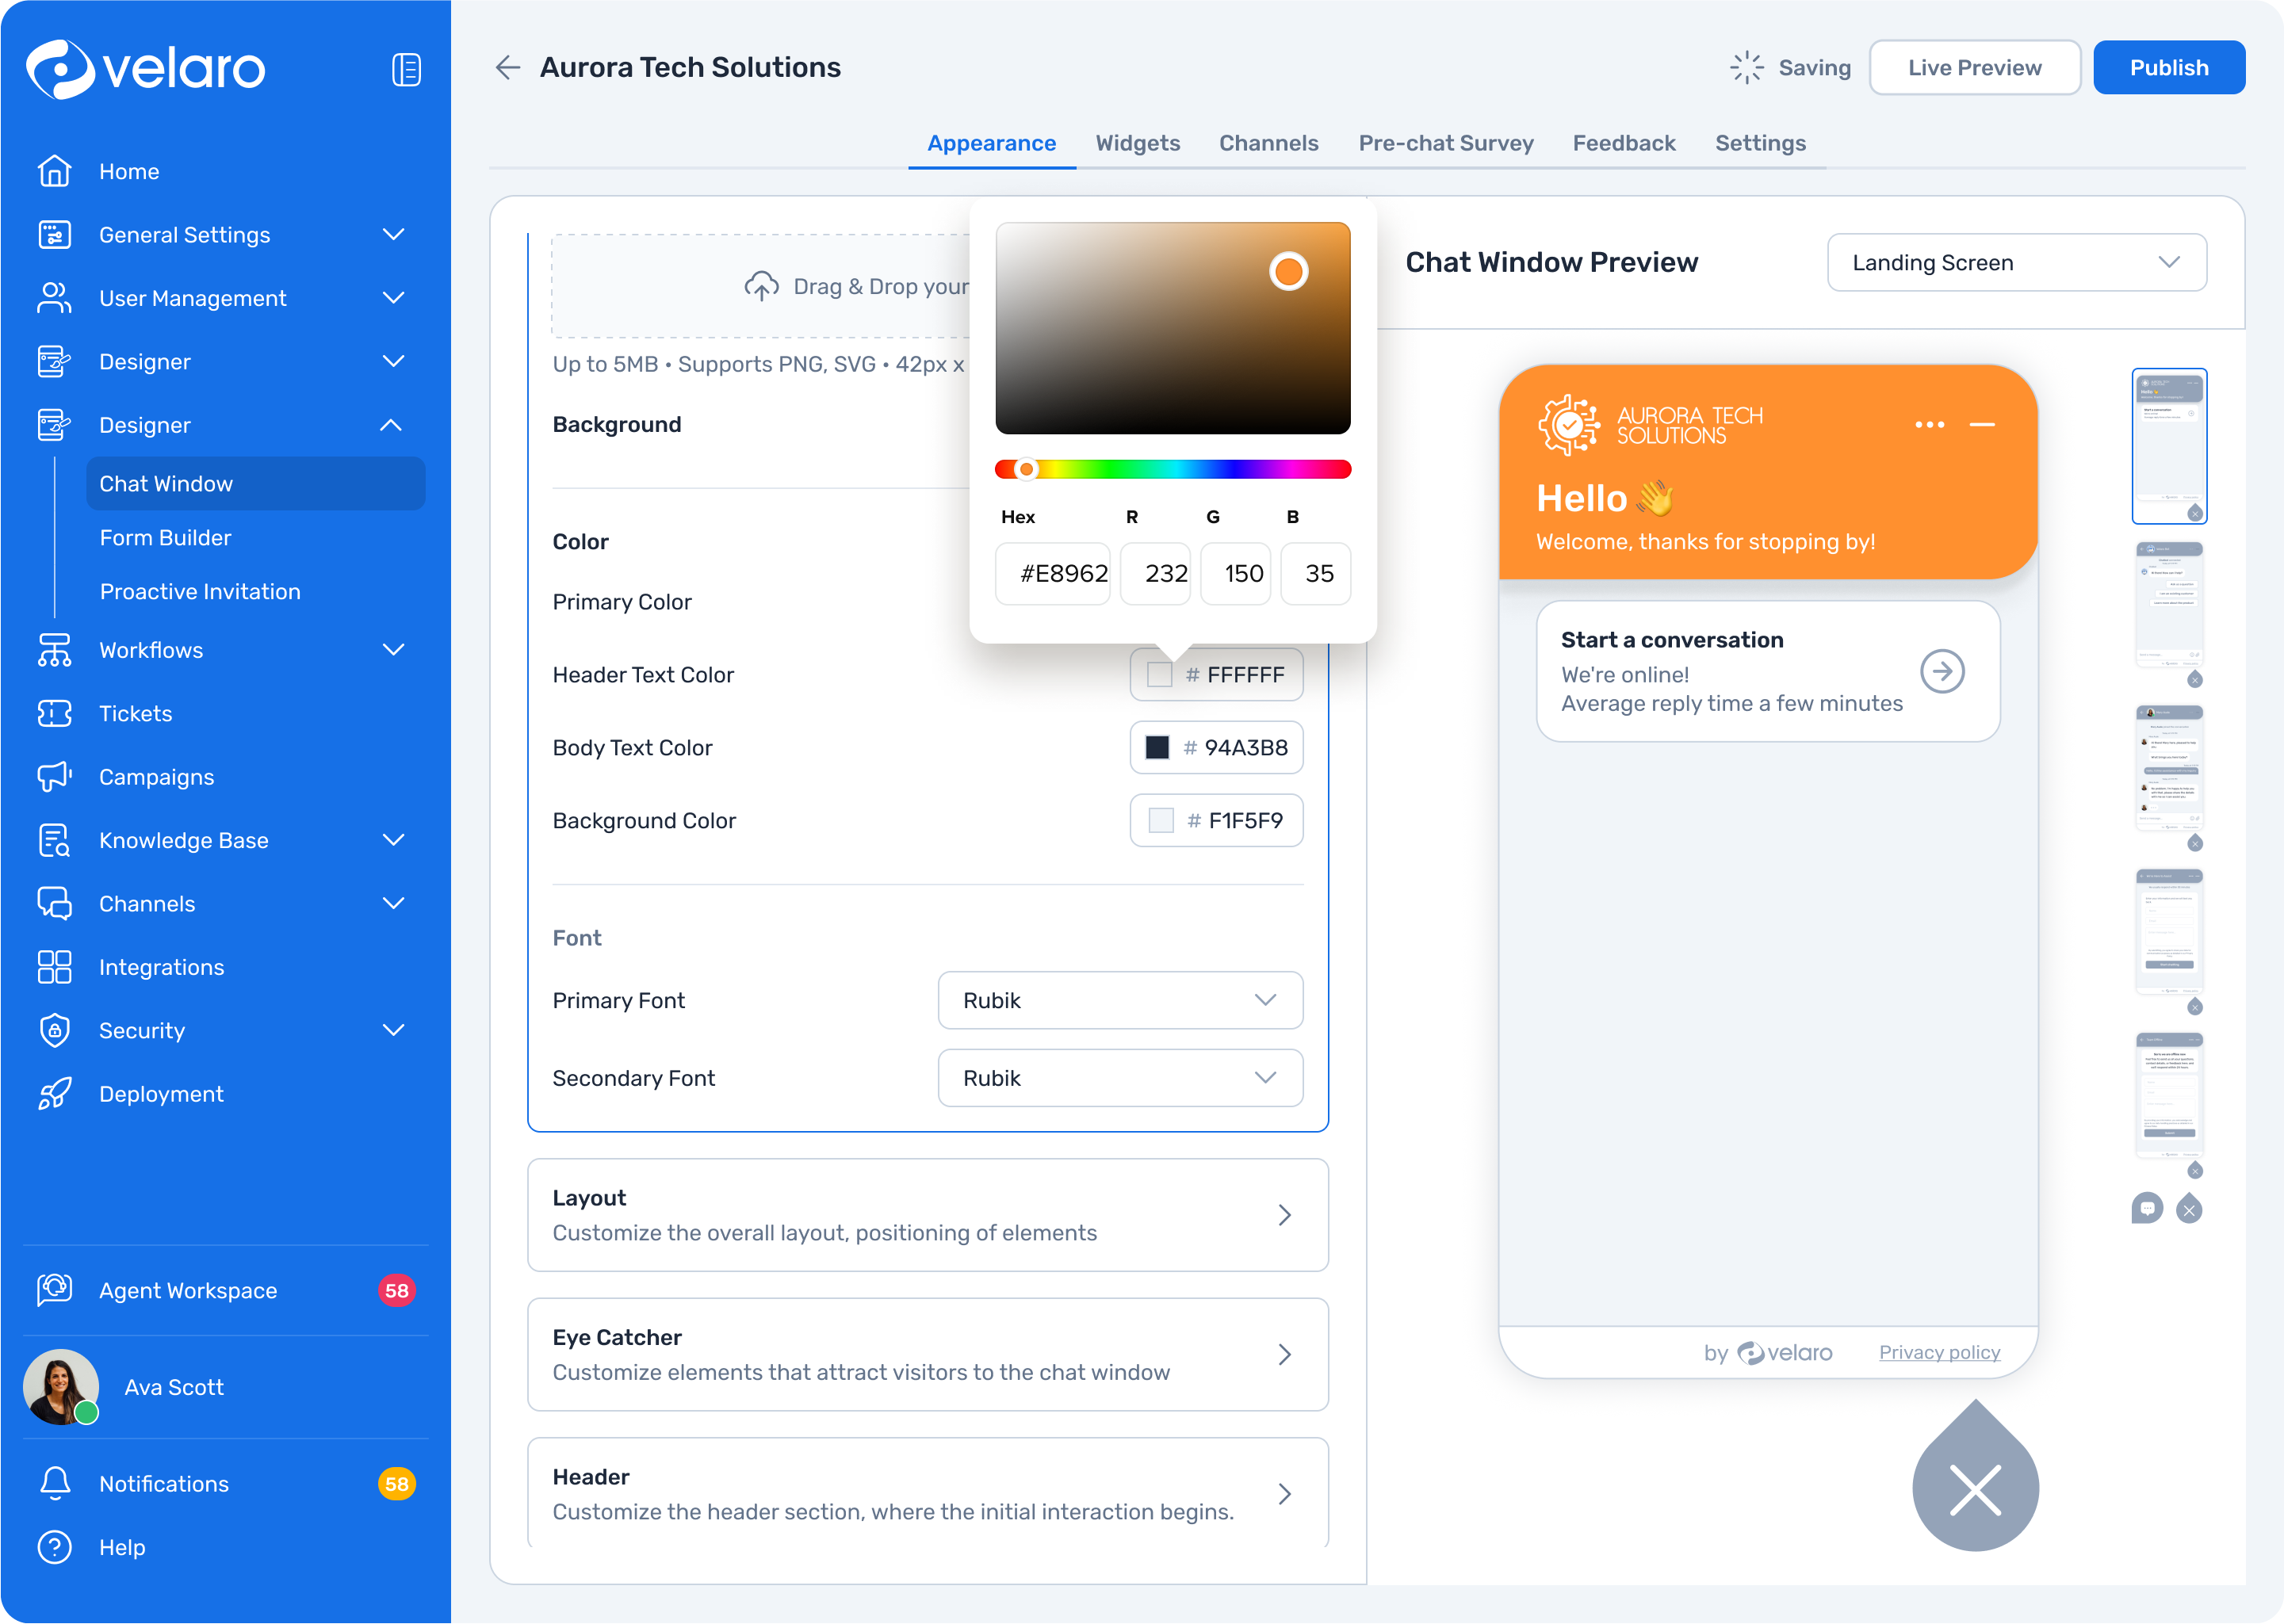Open Home from the sidebar
The image size is (2284, 1624).
(x=129, y=171)
